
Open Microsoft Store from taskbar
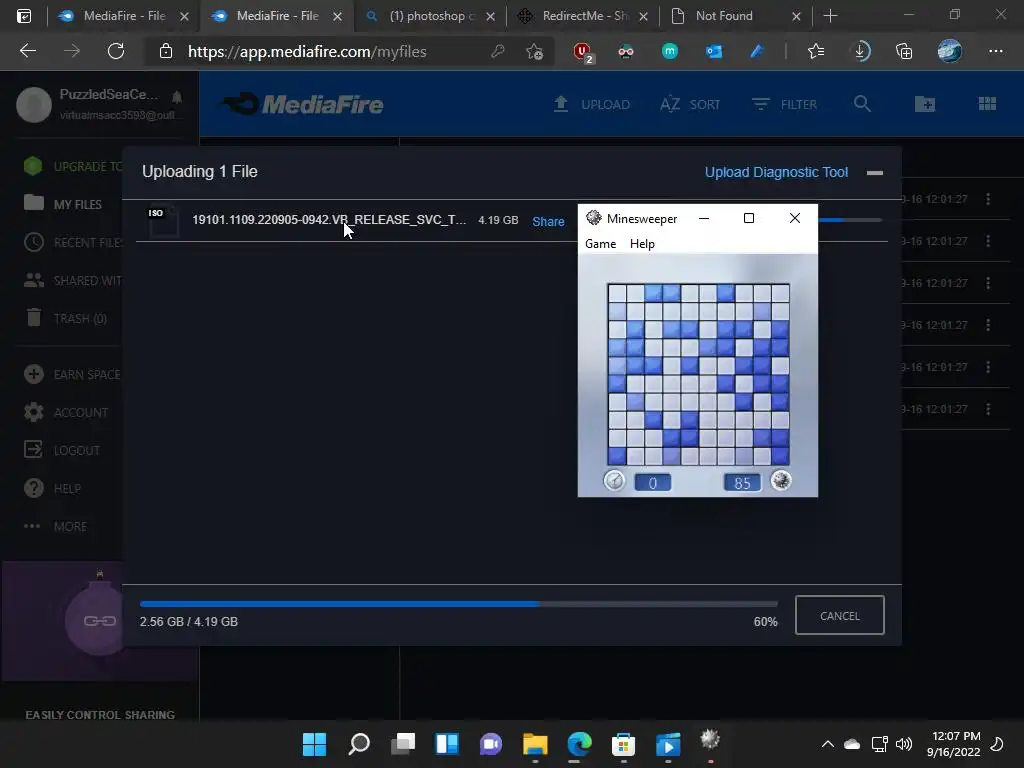(x=623, y=743)
